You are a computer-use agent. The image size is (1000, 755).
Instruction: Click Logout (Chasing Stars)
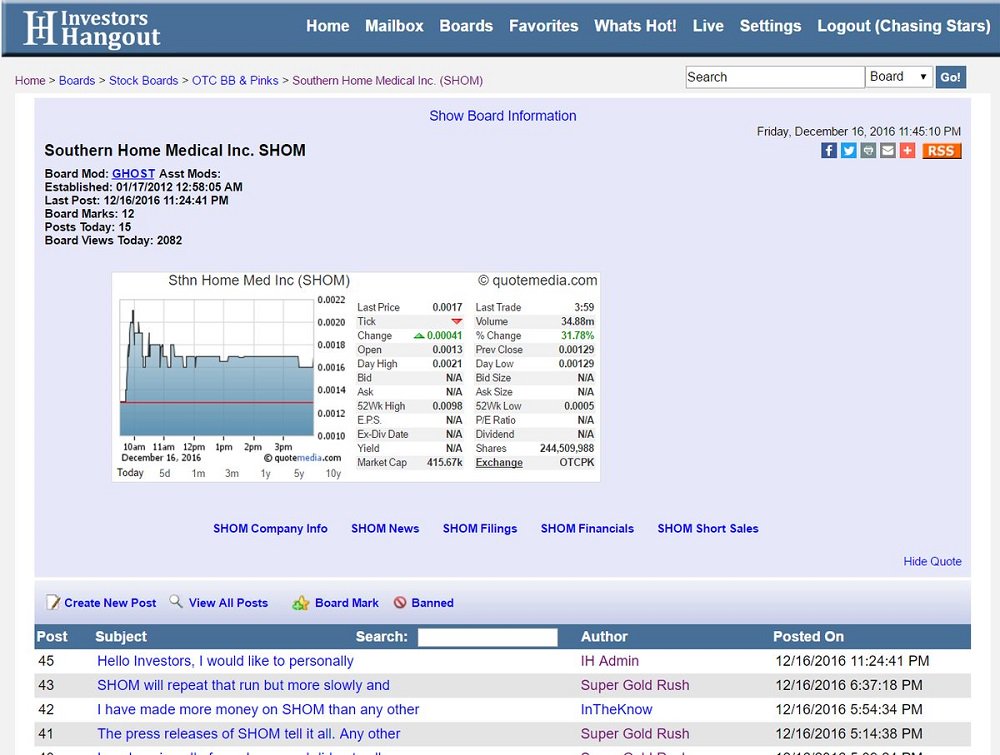(904, 26)
